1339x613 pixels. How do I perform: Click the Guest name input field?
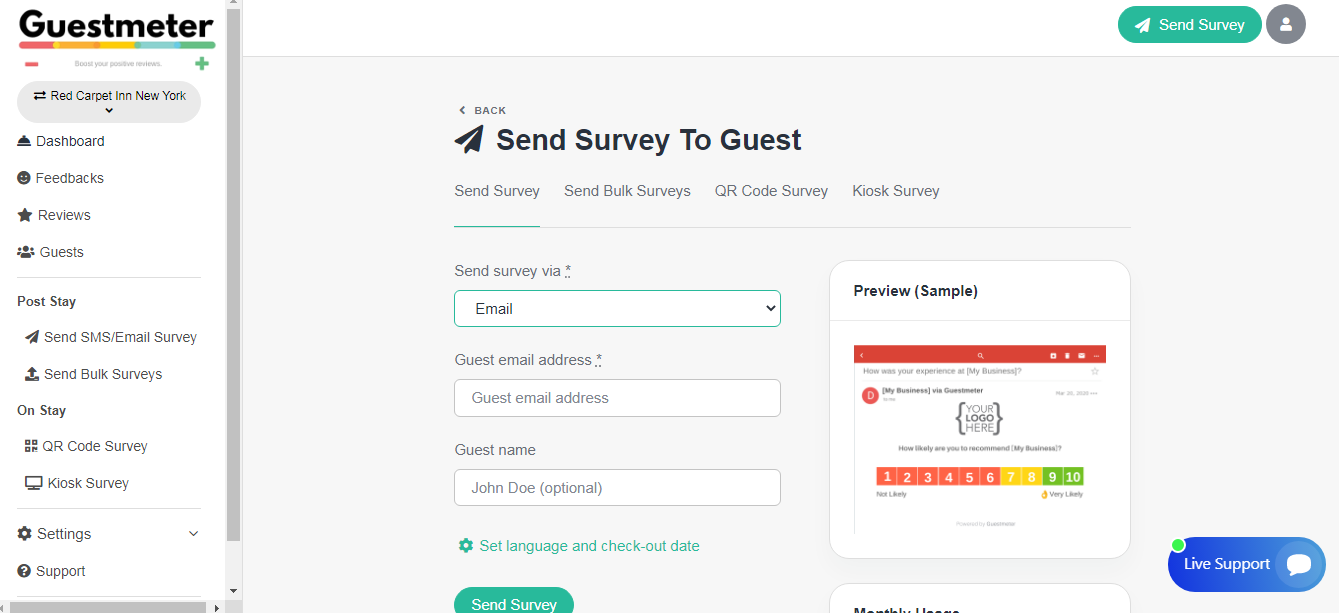[x=617, y=488]
